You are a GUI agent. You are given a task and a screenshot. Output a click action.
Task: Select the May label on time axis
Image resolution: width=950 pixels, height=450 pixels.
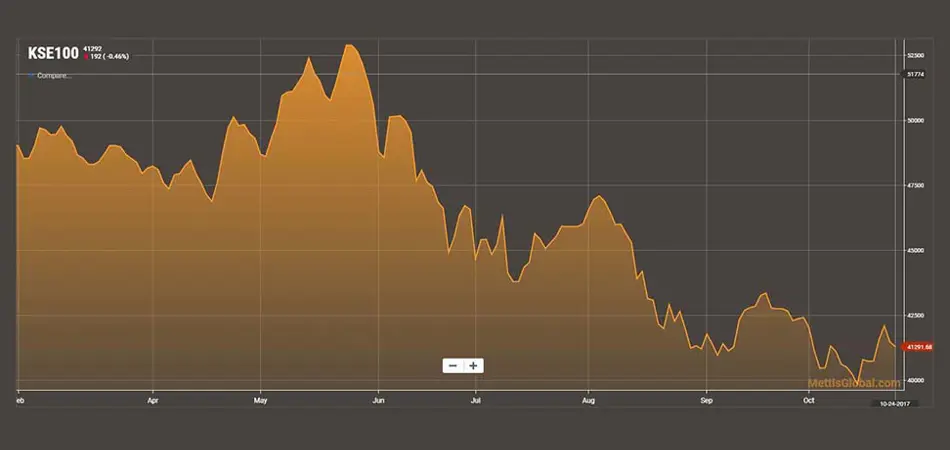pos(260,397)
